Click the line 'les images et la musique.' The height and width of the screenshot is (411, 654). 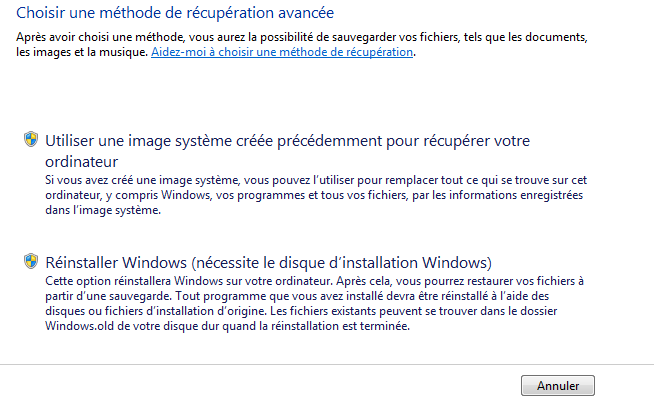click(82, 52)
